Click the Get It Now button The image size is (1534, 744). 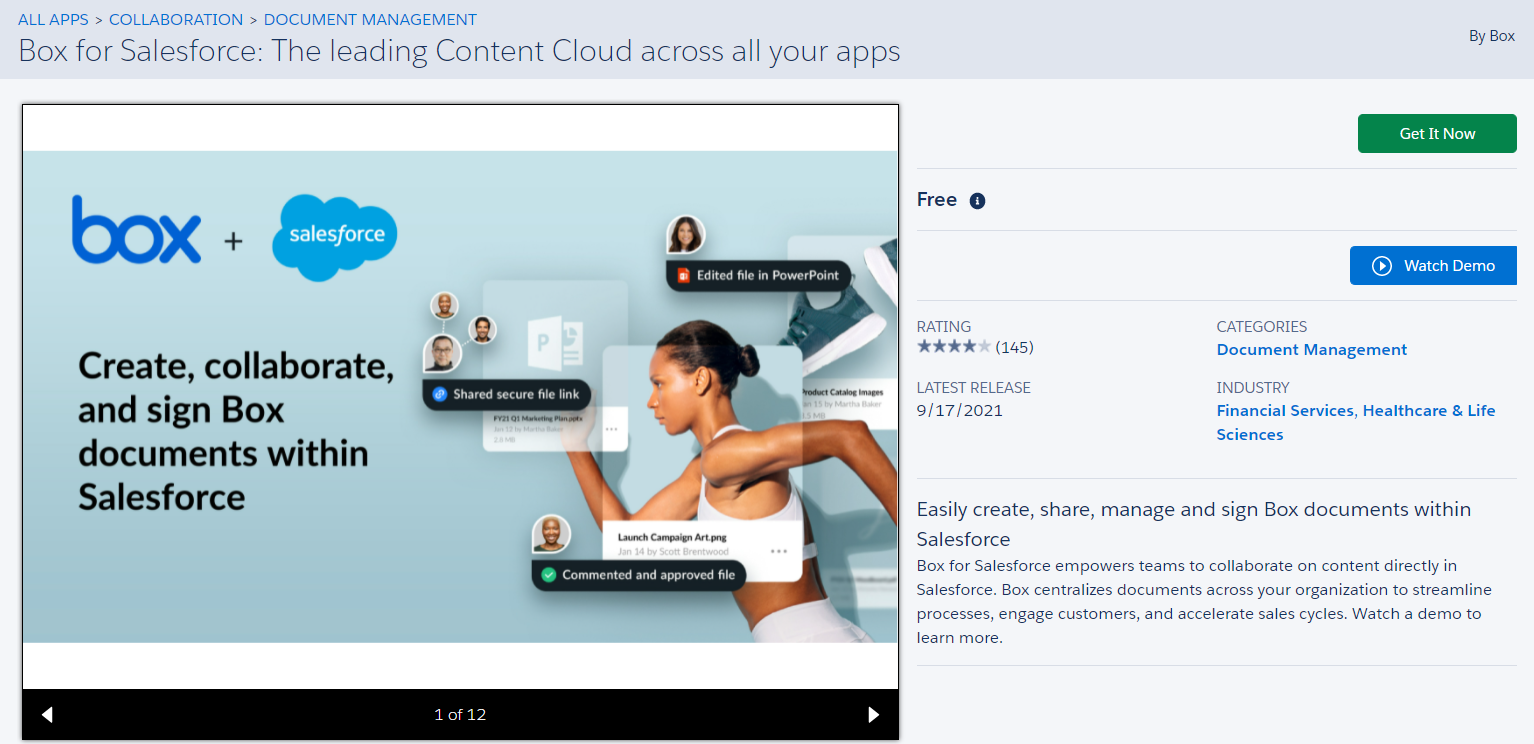pyautogui.click(x=1437, y=134)
